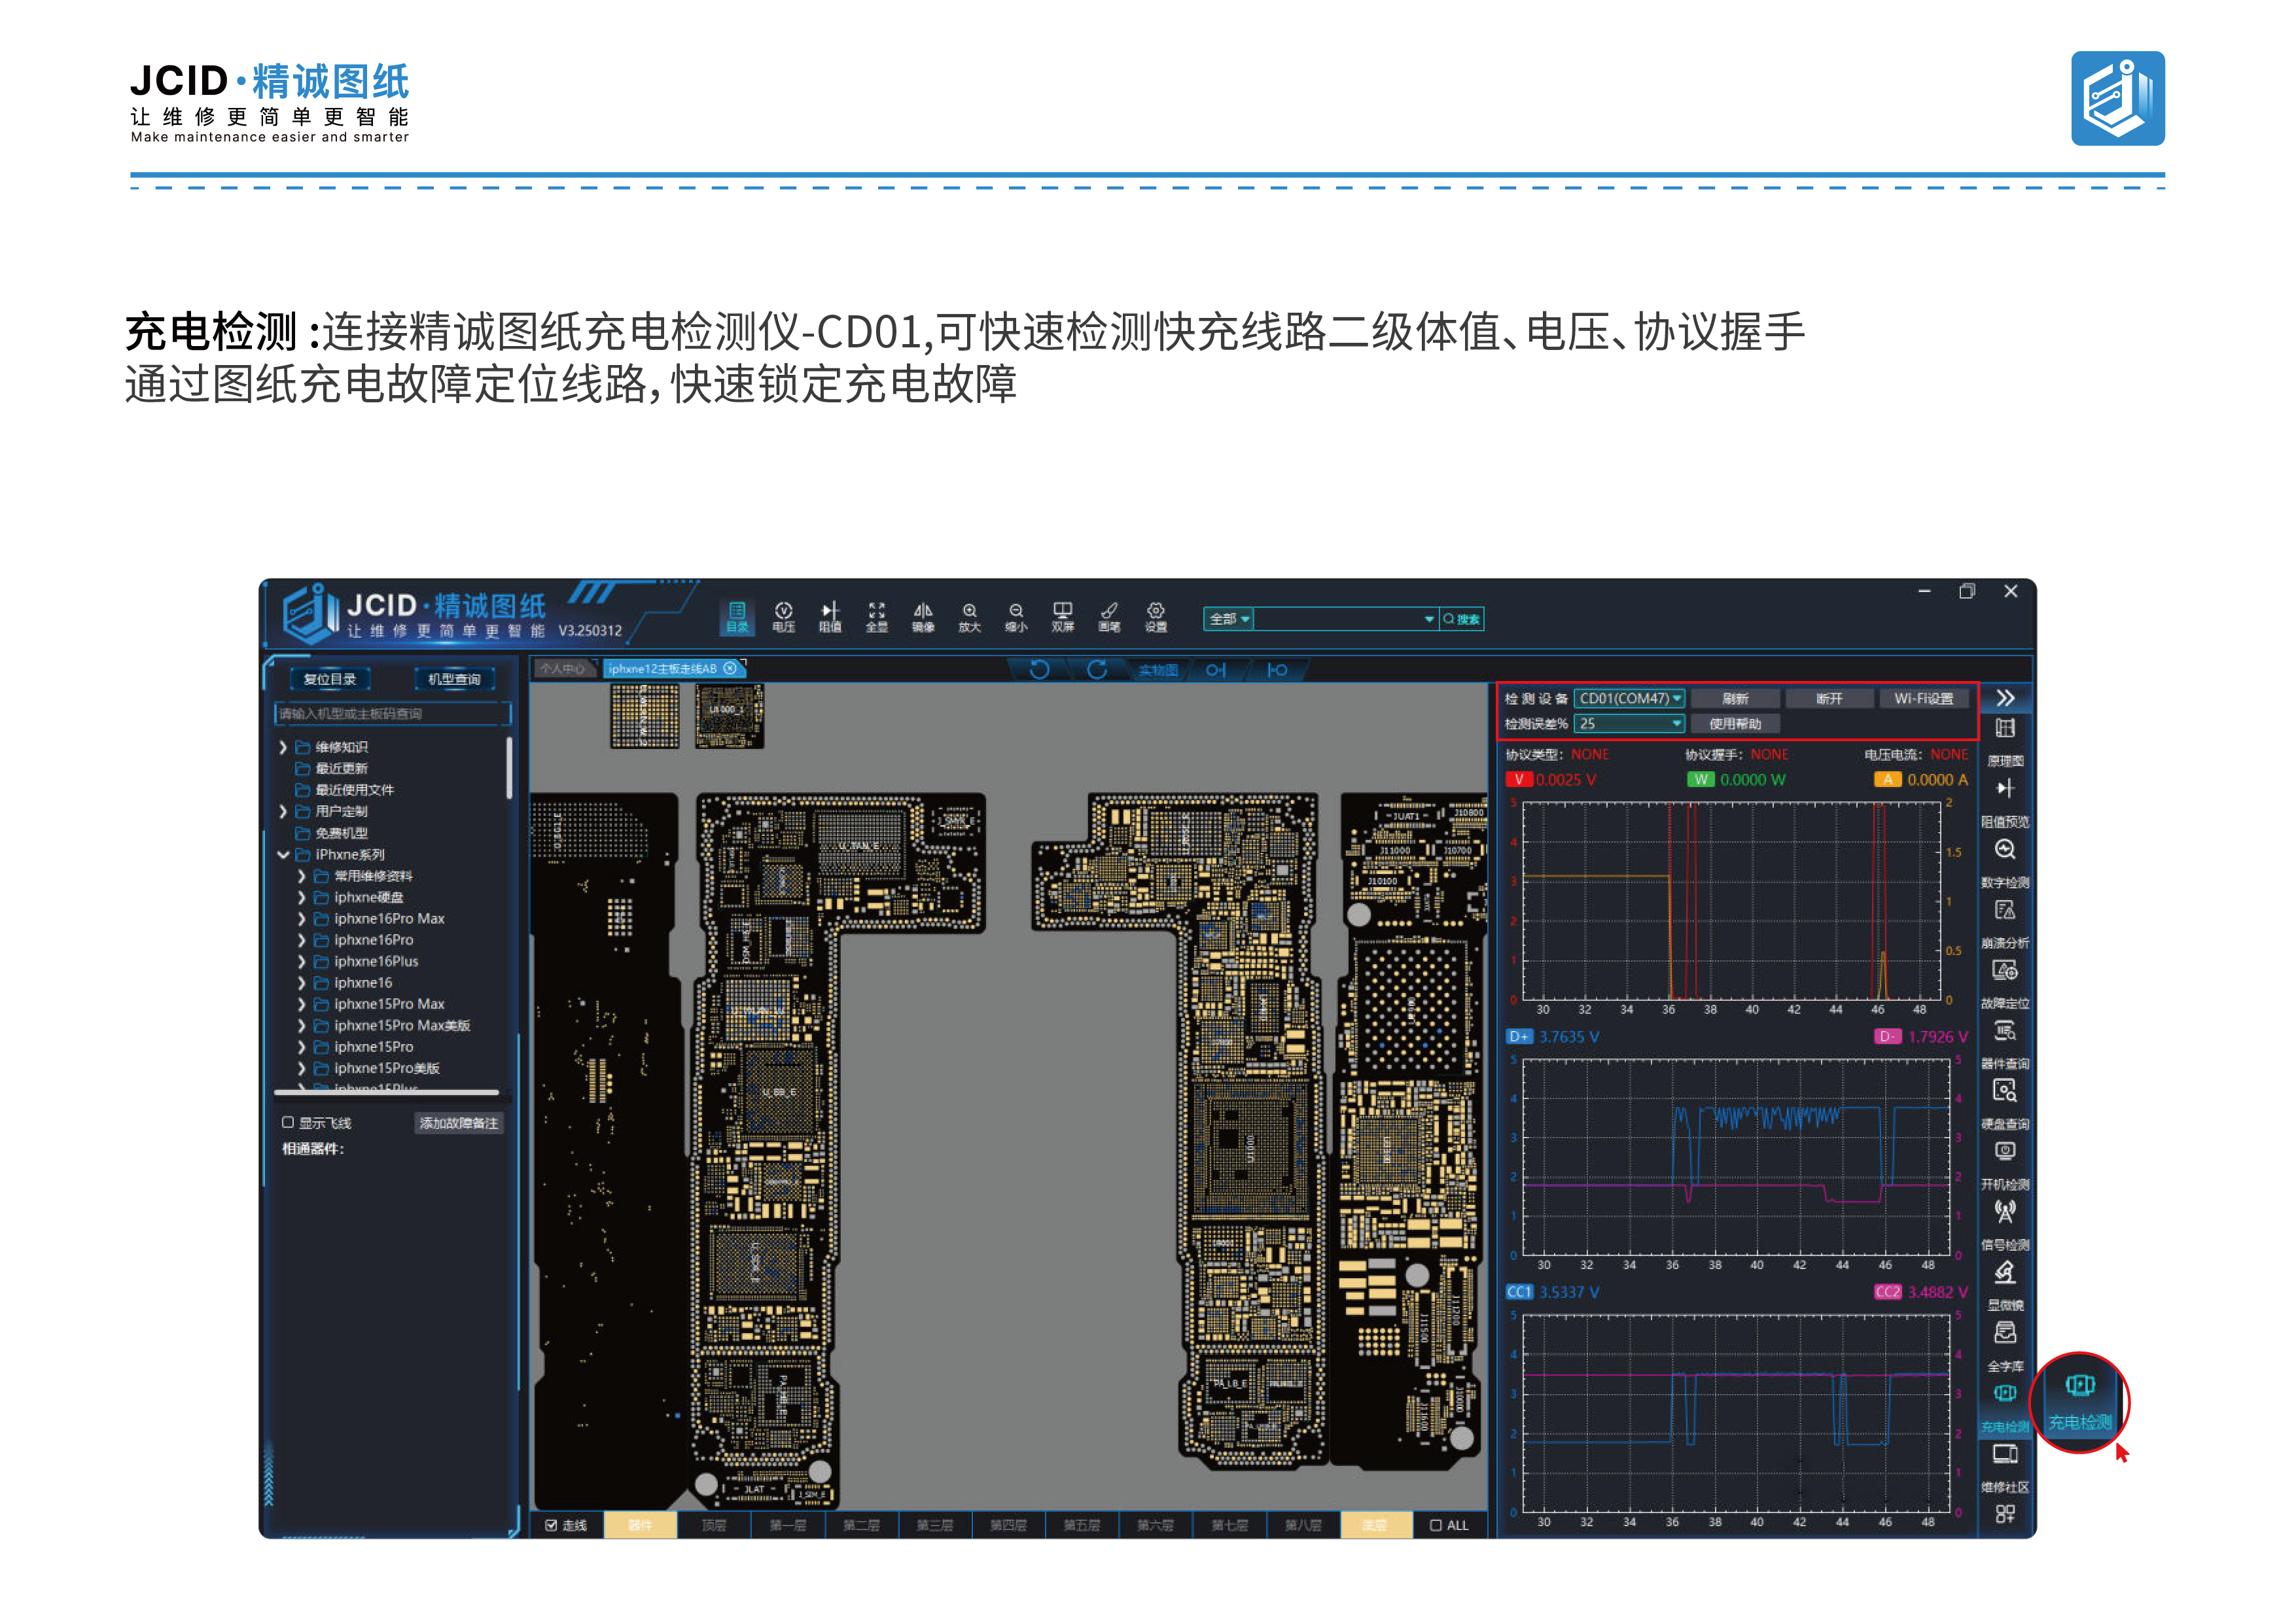Switch to the 顶层 layer tab
Screen dimensions: 2296x1623
[714, 1525]
